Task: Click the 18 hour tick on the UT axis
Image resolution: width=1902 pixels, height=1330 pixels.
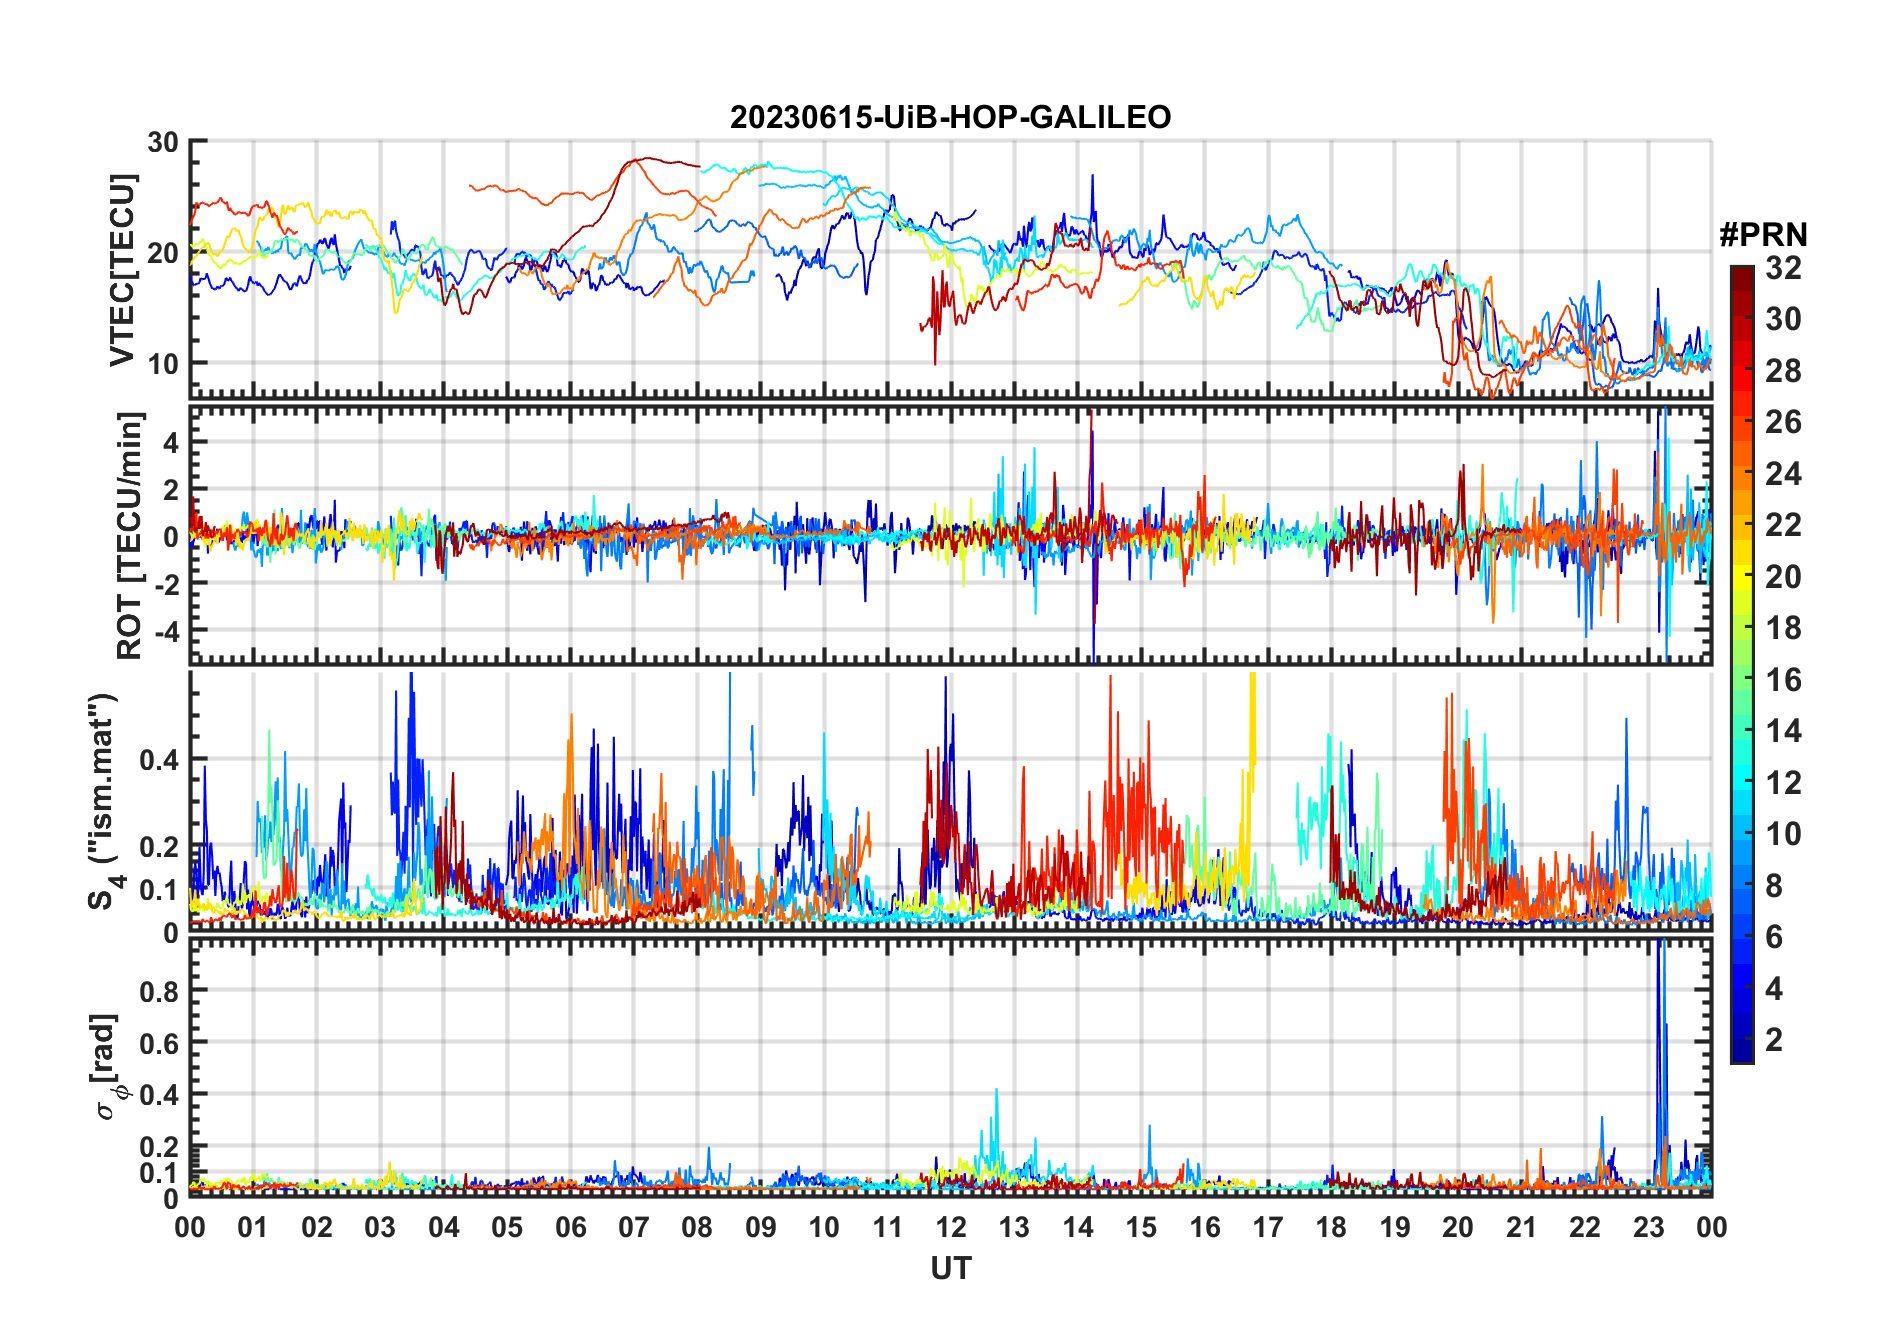Action: coord(1331,1228)
